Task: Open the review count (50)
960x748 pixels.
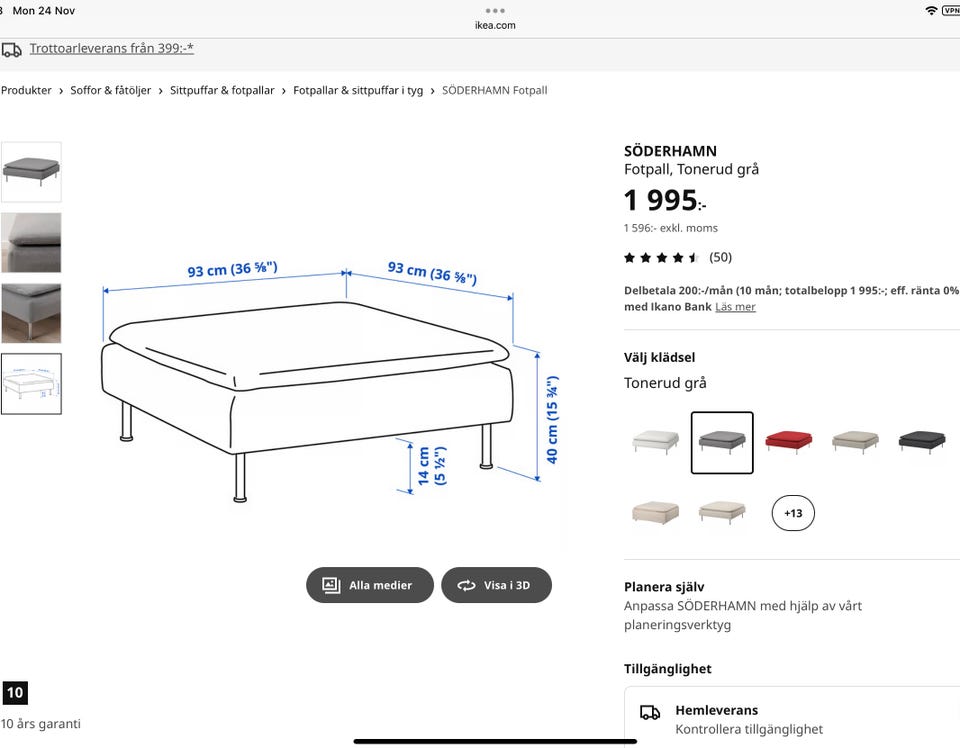Action: (x=720, y=257)
